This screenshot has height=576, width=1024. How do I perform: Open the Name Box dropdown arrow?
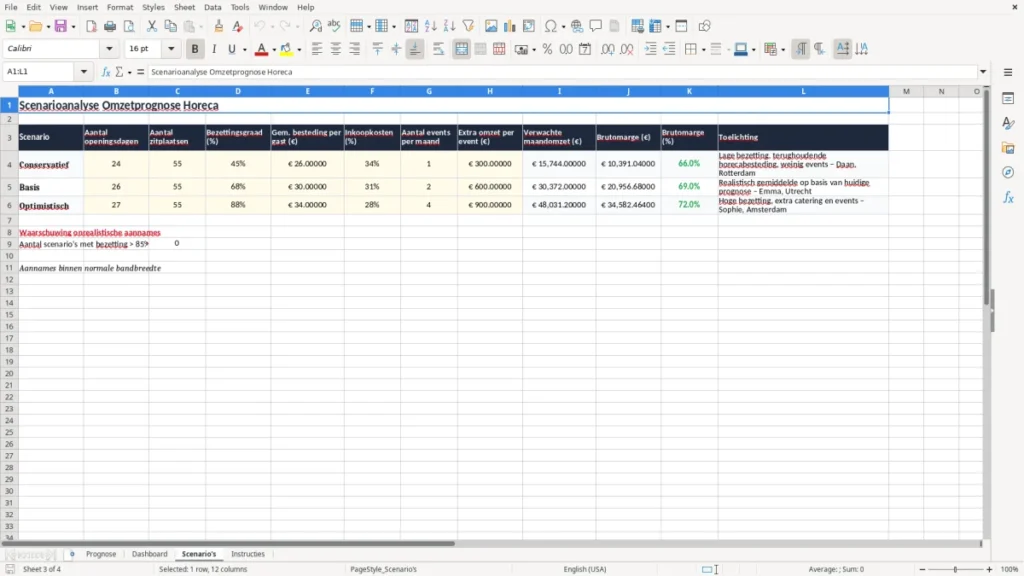84,72
